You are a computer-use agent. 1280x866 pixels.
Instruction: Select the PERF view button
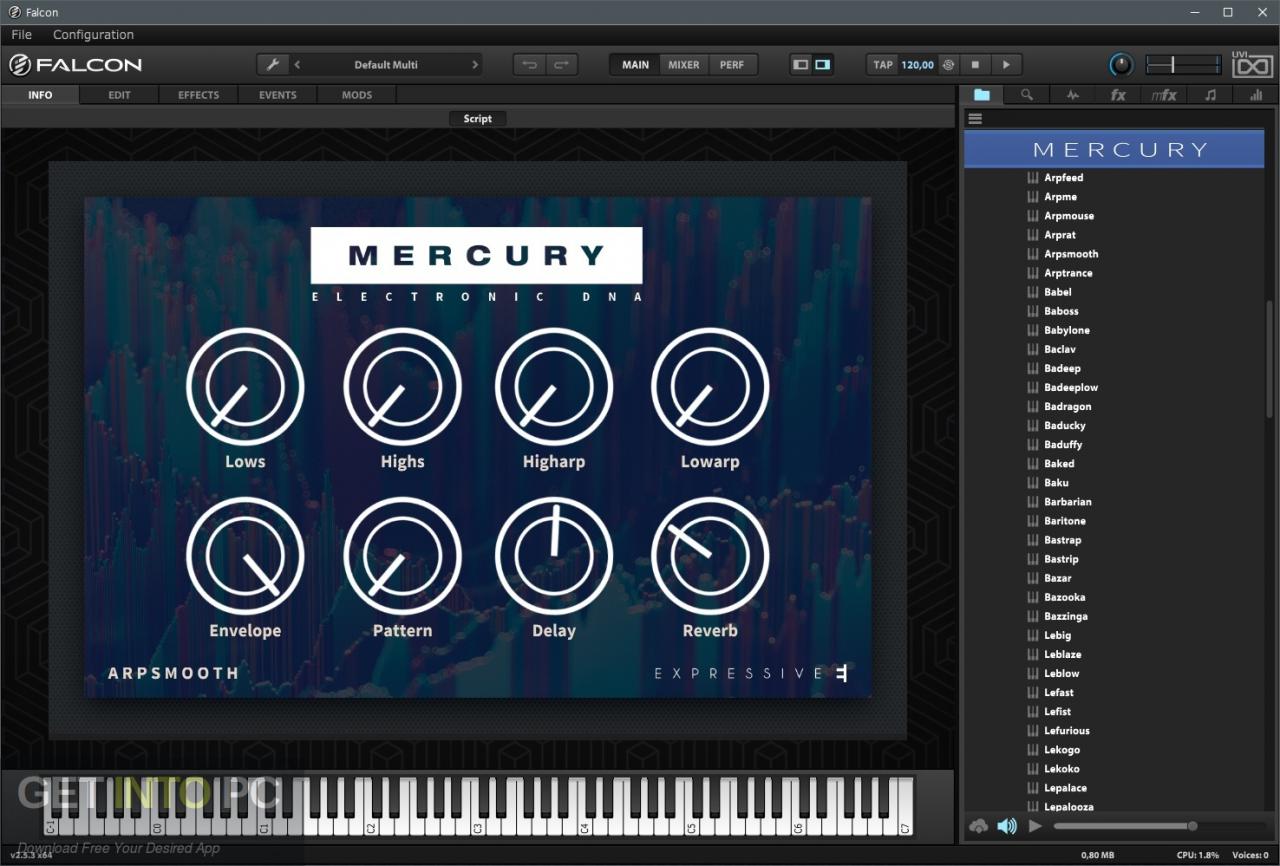(x=732, y=65)
